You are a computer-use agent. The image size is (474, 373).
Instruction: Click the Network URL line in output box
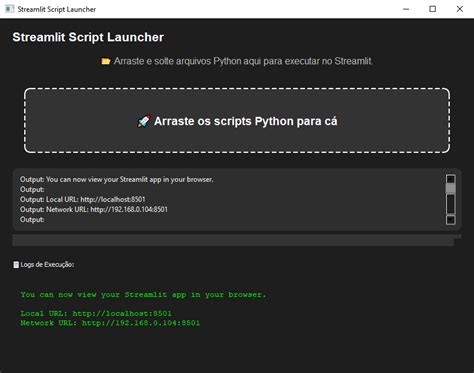[94, 209]
